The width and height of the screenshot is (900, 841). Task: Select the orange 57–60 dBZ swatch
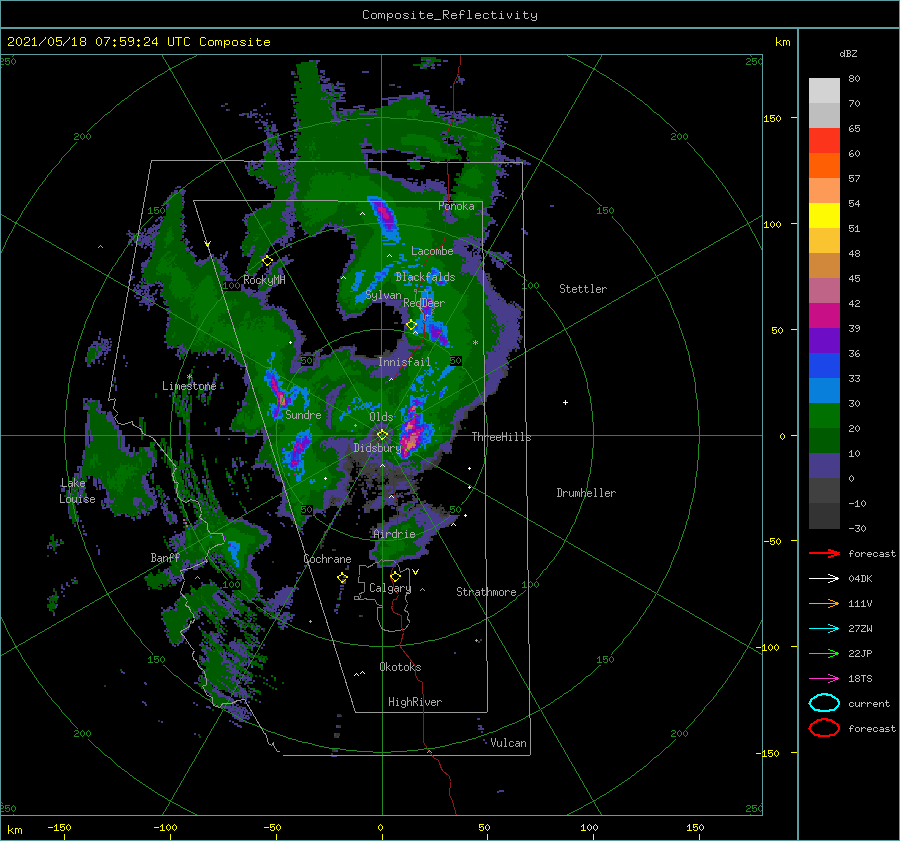tap(824, 166)
